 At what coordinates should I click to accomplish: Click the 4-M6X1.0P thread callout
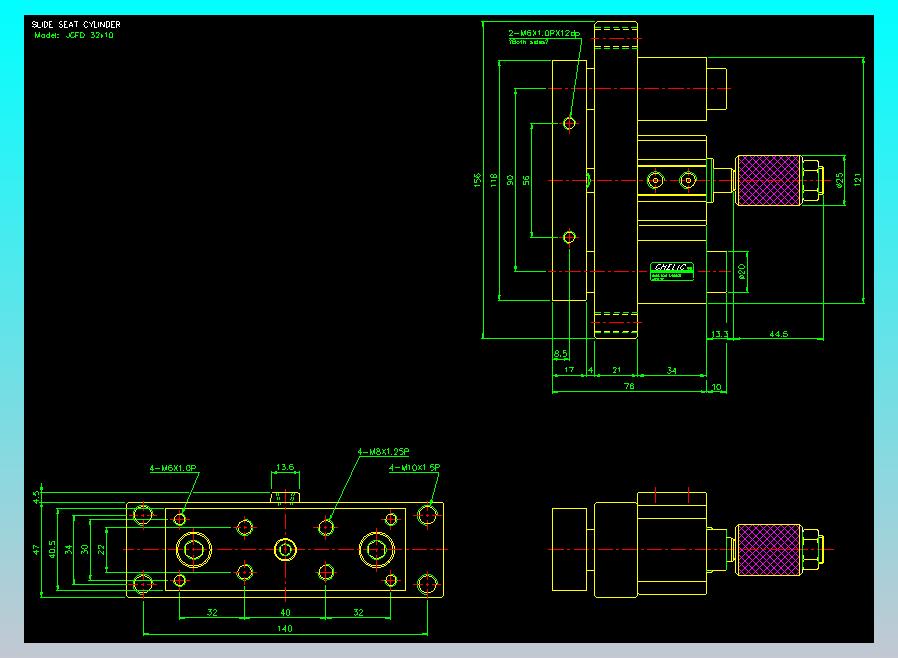[173, 468]
